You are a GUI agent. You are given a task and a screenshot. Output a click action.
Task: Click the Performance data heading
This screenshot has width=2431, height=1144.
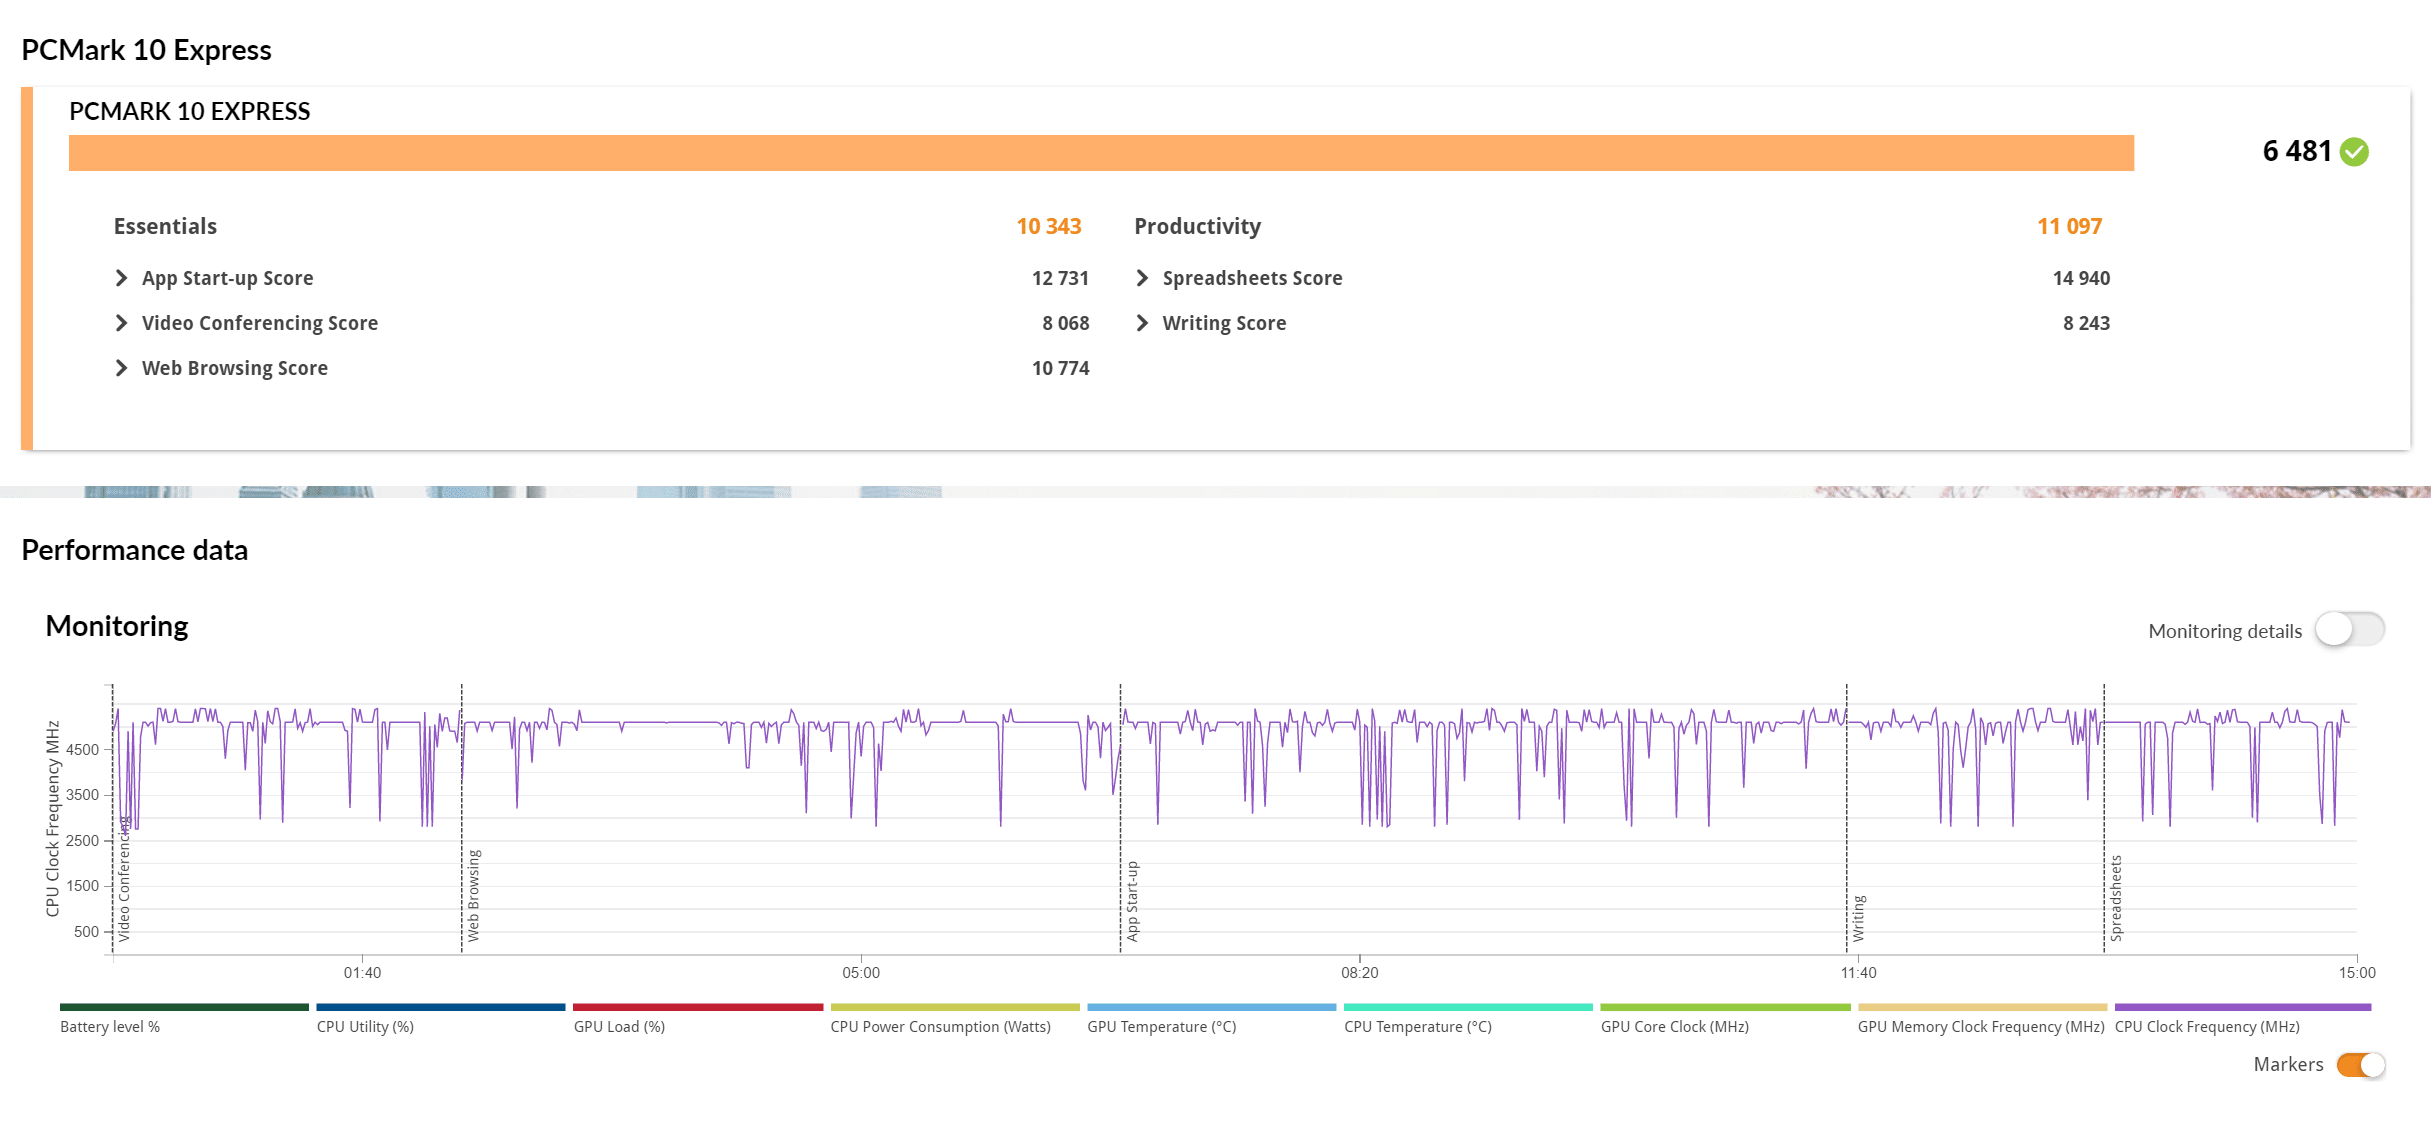click(134, 550)
